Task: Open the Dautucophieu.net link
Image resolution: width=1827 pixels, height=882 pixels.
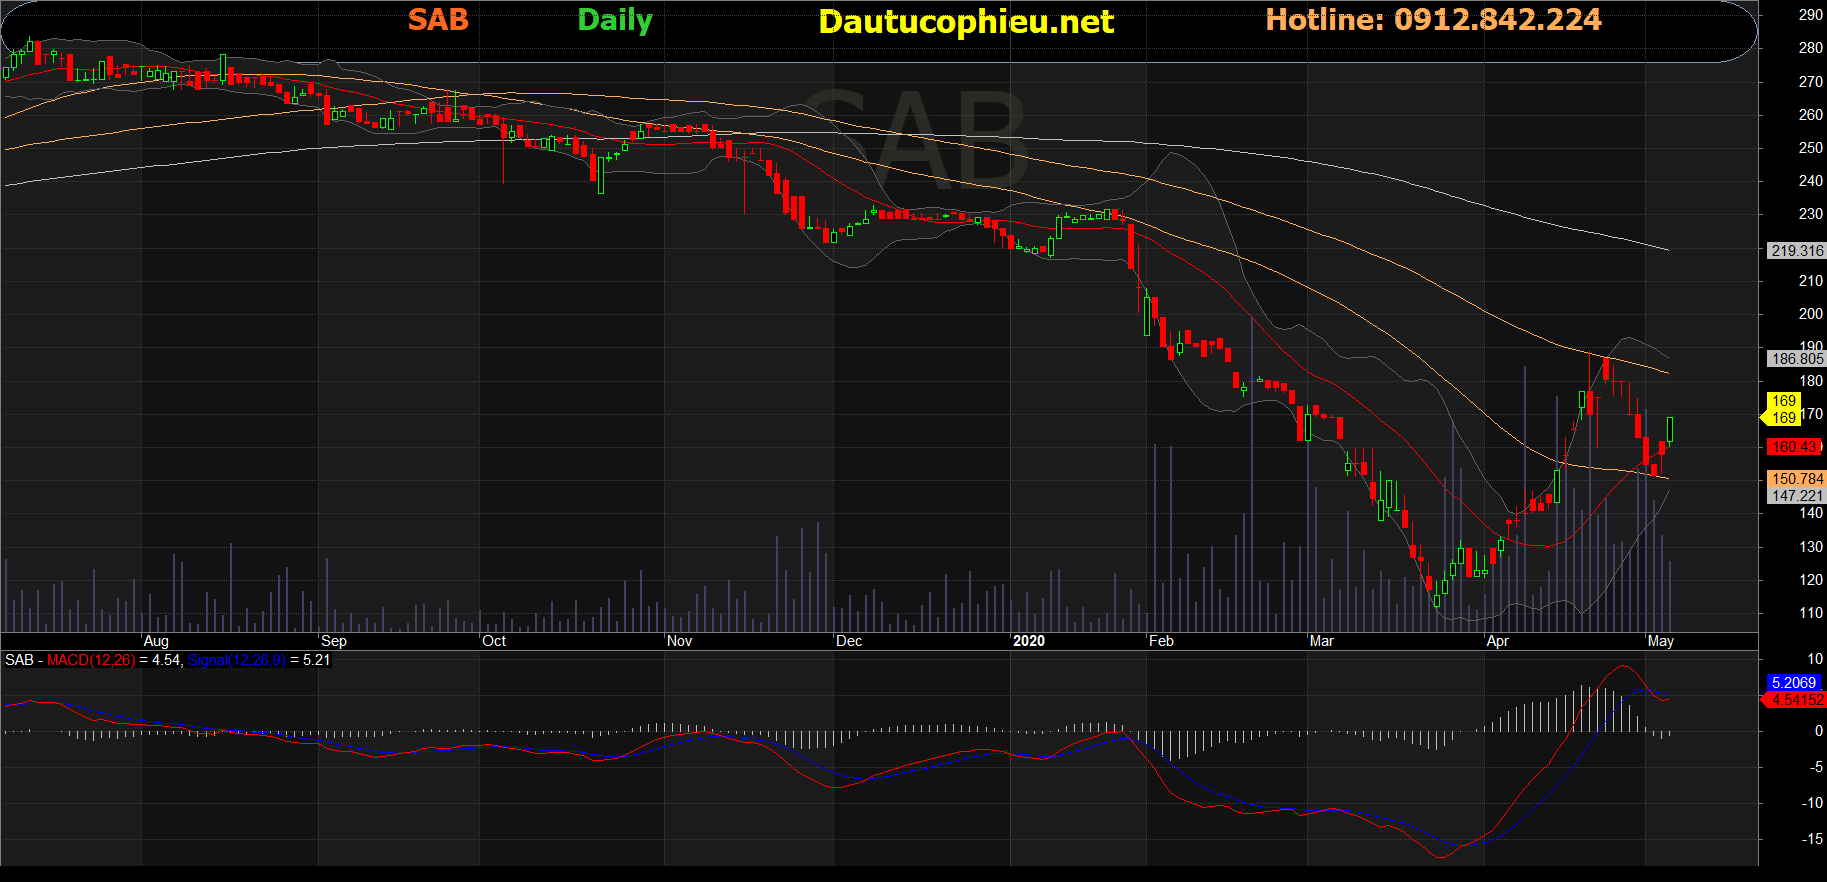Action: tap(966, 22)
